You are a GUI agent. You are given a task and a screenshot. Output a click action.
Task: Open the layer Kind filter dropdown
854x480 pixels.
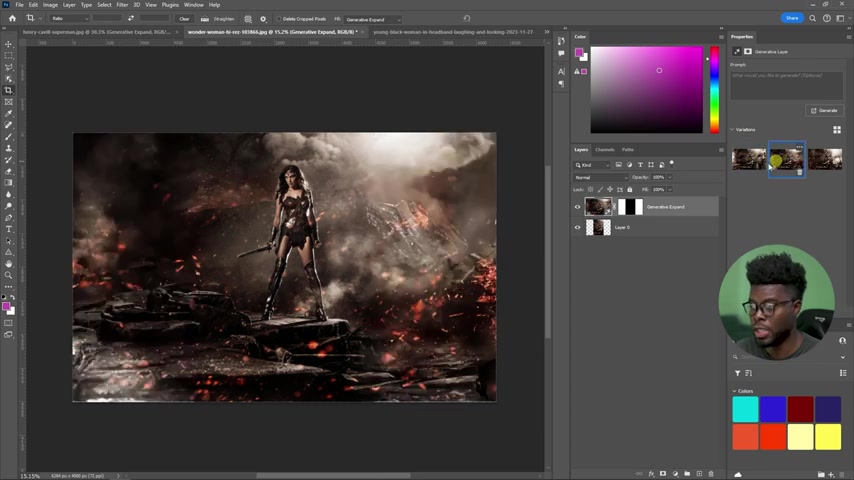point(592,165)
